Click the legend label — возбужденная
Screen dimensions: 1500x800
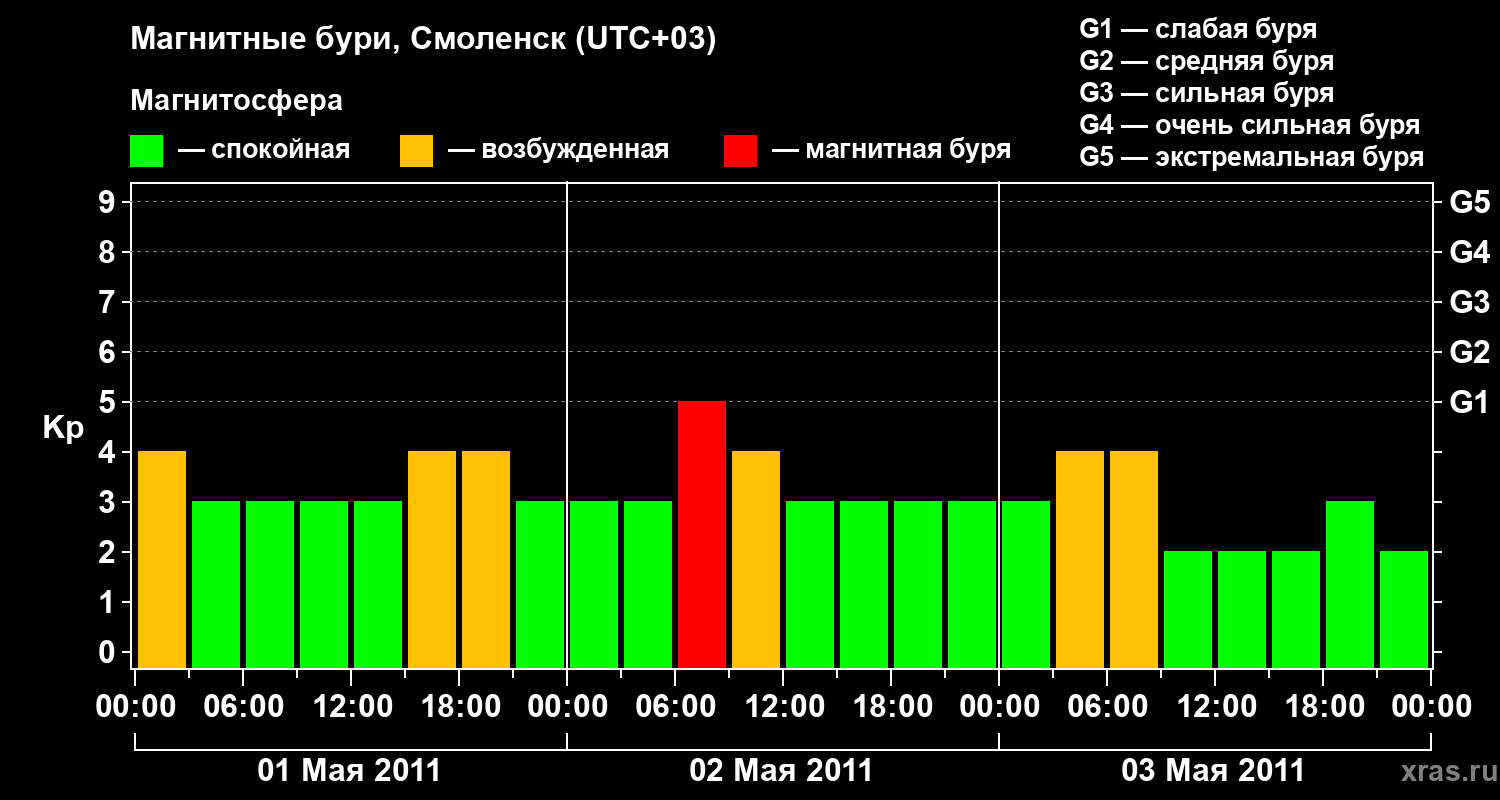click(558, 150)
